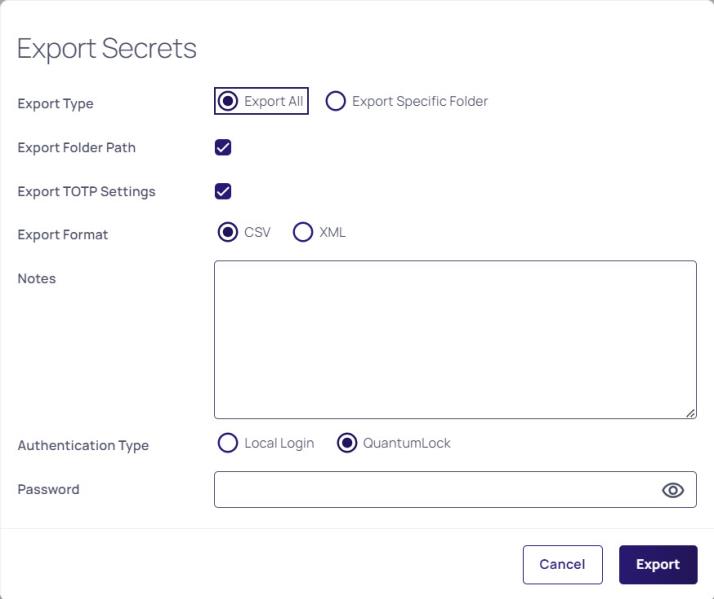714x599 pixels.
Task: Click the Notes resize handle corner
Action: pos(690,413)
